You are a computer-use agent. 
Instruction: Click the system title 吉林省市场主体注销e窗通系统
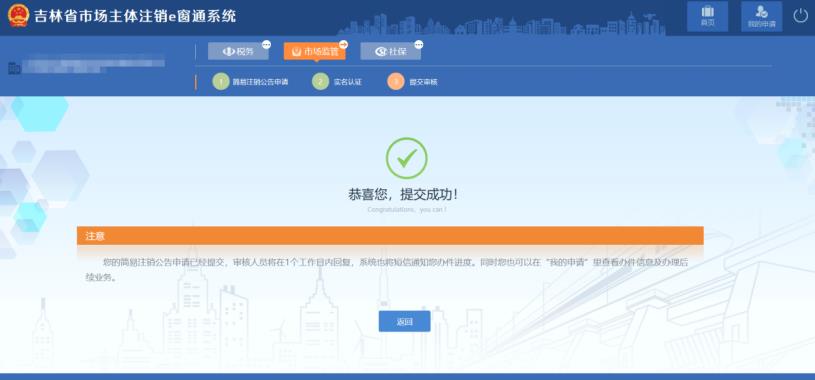[135, 16]
